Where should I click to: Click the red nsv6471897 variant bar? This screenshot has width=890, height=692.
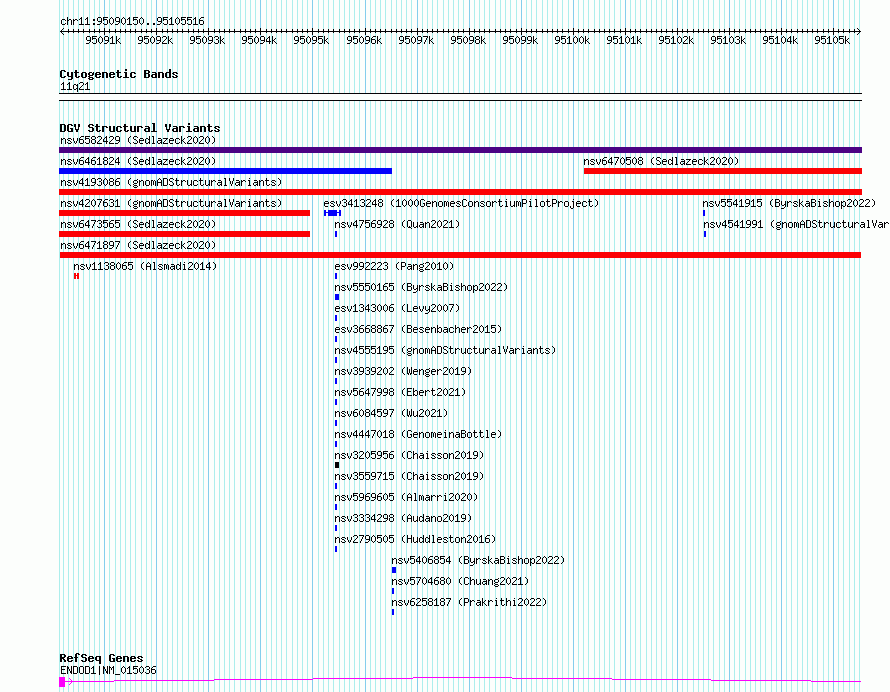460,255
